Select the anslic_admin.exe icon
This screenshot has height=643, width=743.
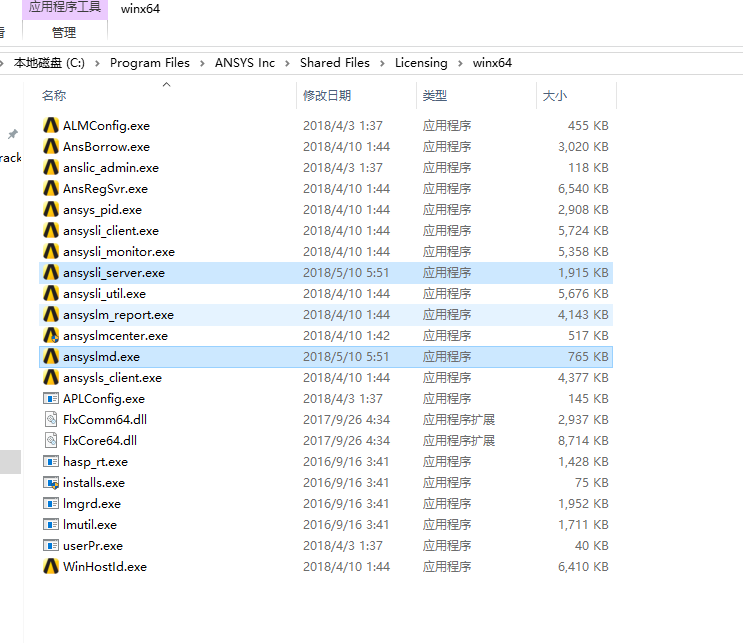(51, 167)
